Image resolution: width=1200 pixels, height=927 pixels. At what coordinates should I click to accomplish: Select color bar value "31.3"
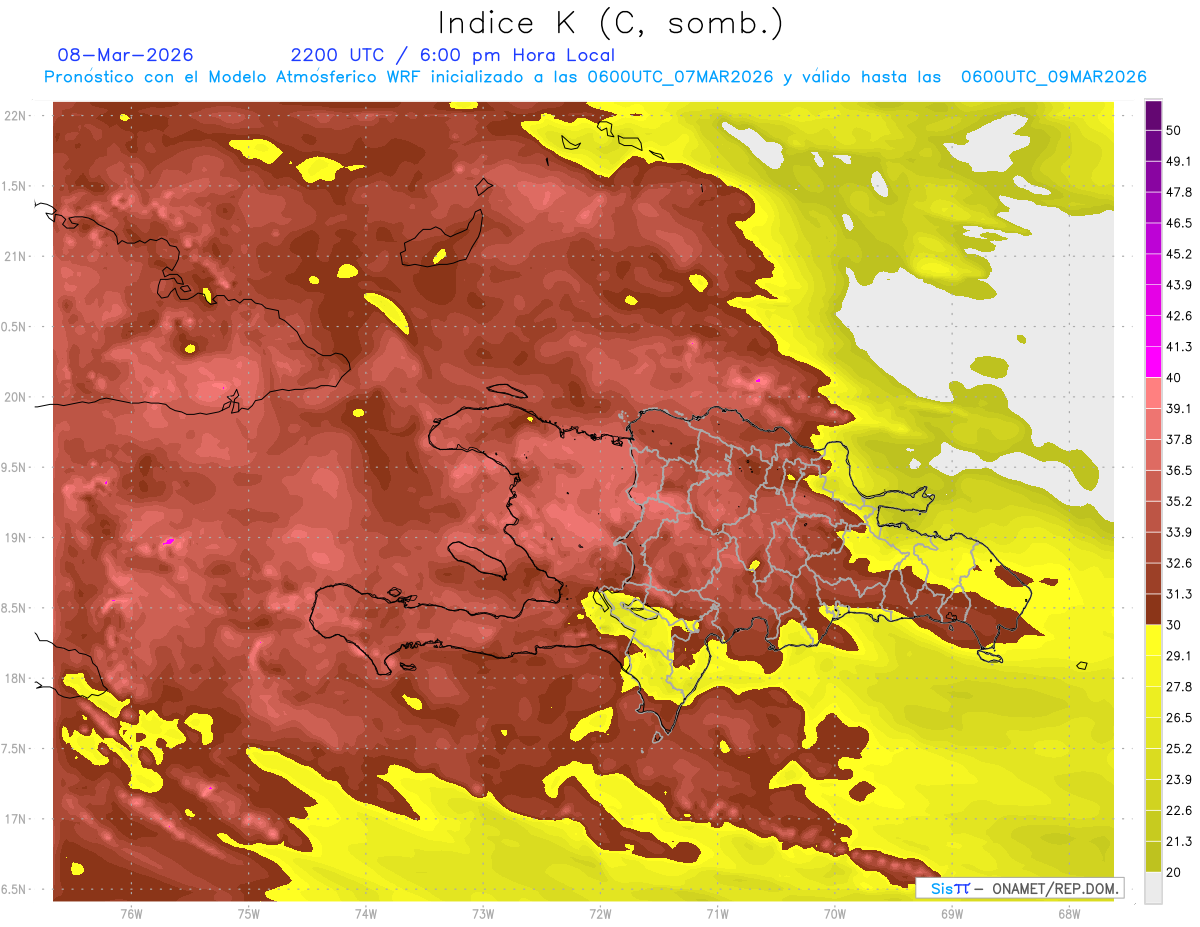(x=1179, y=594)
